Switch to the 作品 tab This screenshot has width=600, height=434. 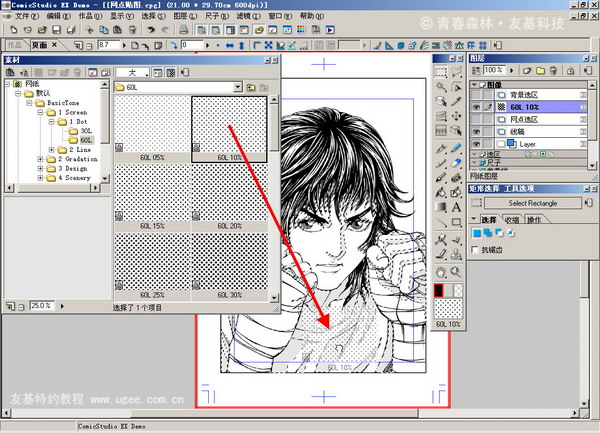click(15, 45)
